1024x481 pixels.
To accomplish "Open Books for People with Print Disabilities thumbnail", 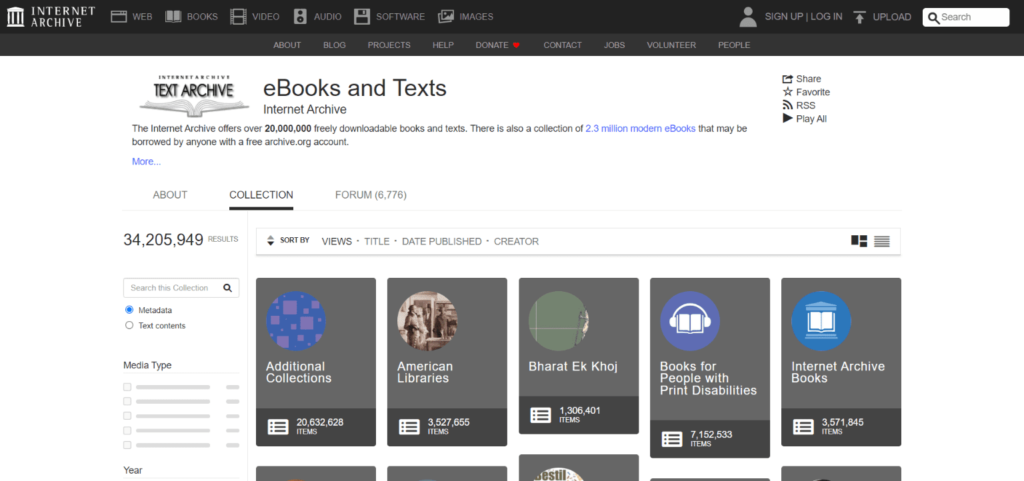I will click(690, 321).
